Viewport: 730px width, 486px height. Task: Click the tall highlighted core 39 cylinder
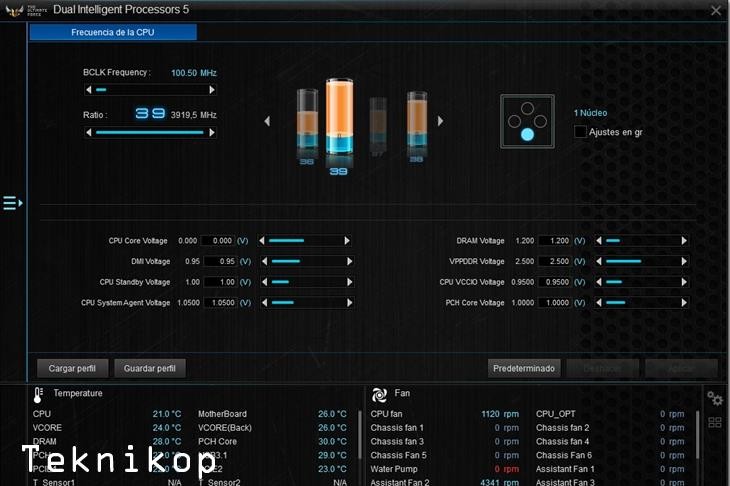point(337,120)
